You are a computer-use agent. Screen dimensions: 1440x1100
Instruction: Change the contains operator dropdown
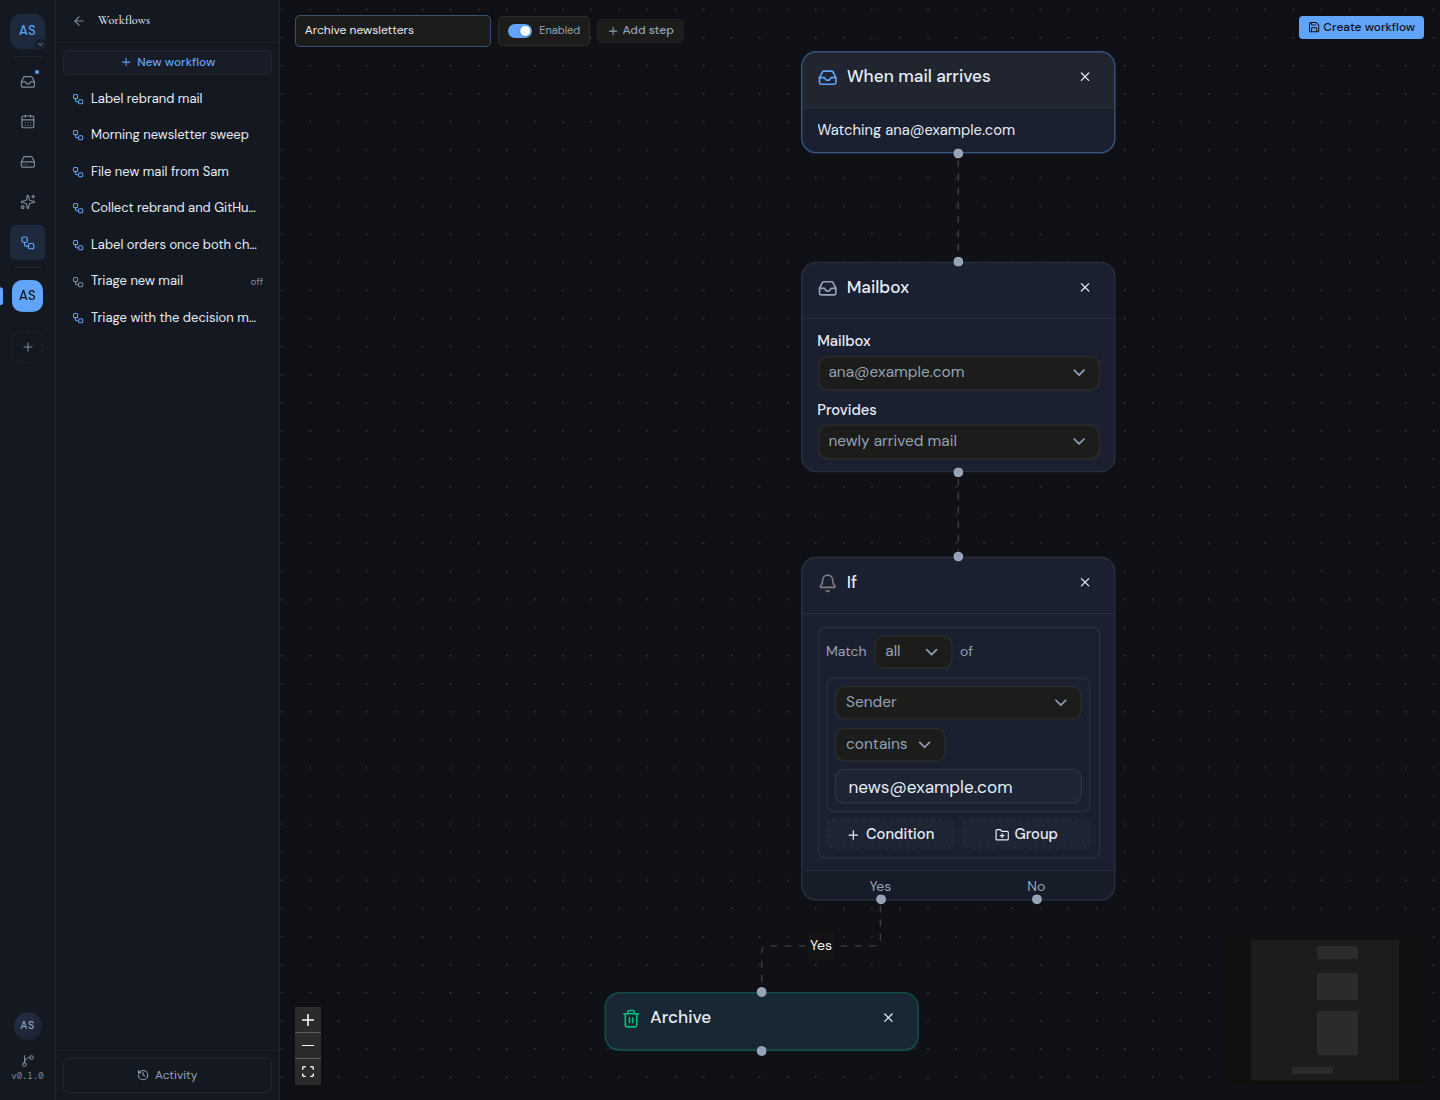pos(889,745)
